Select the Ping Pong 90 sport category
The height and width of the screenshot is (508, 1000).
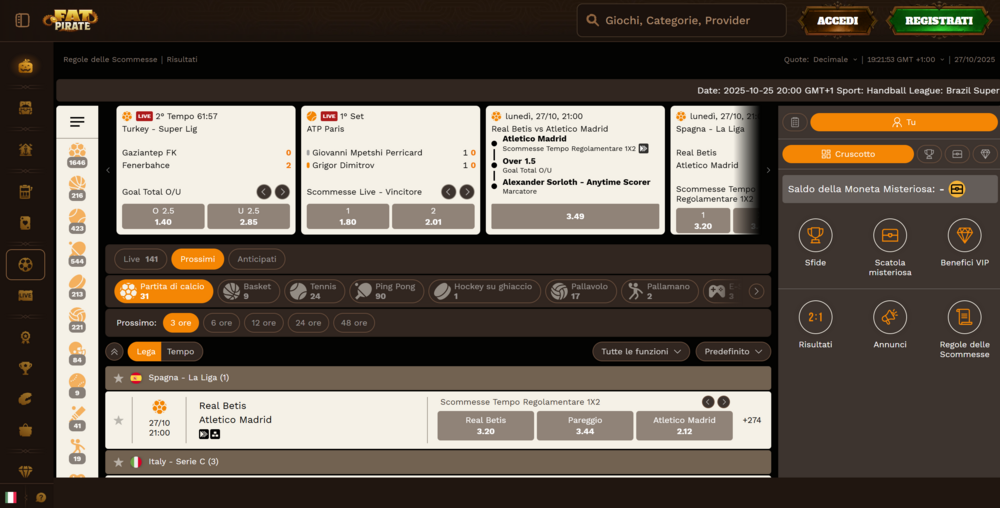386,291
